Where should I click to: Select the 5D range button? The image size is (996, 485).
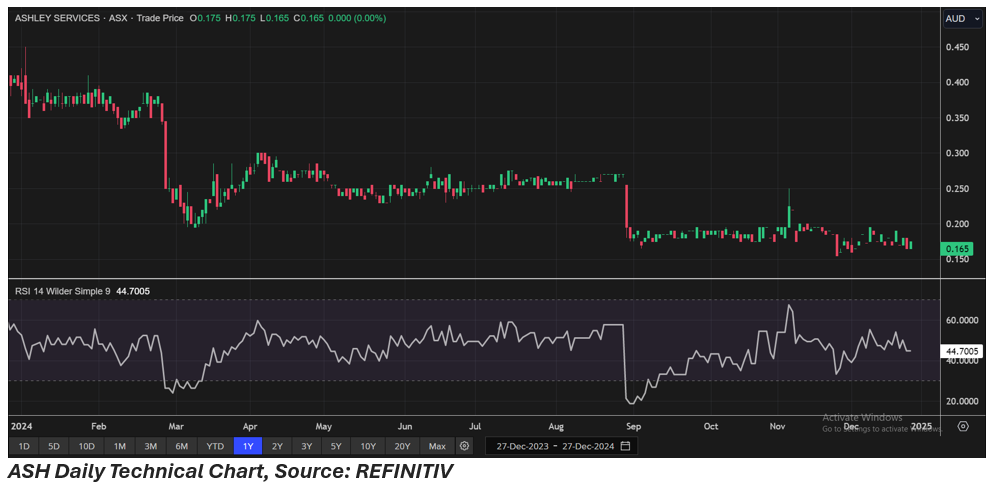coord(54,446)
